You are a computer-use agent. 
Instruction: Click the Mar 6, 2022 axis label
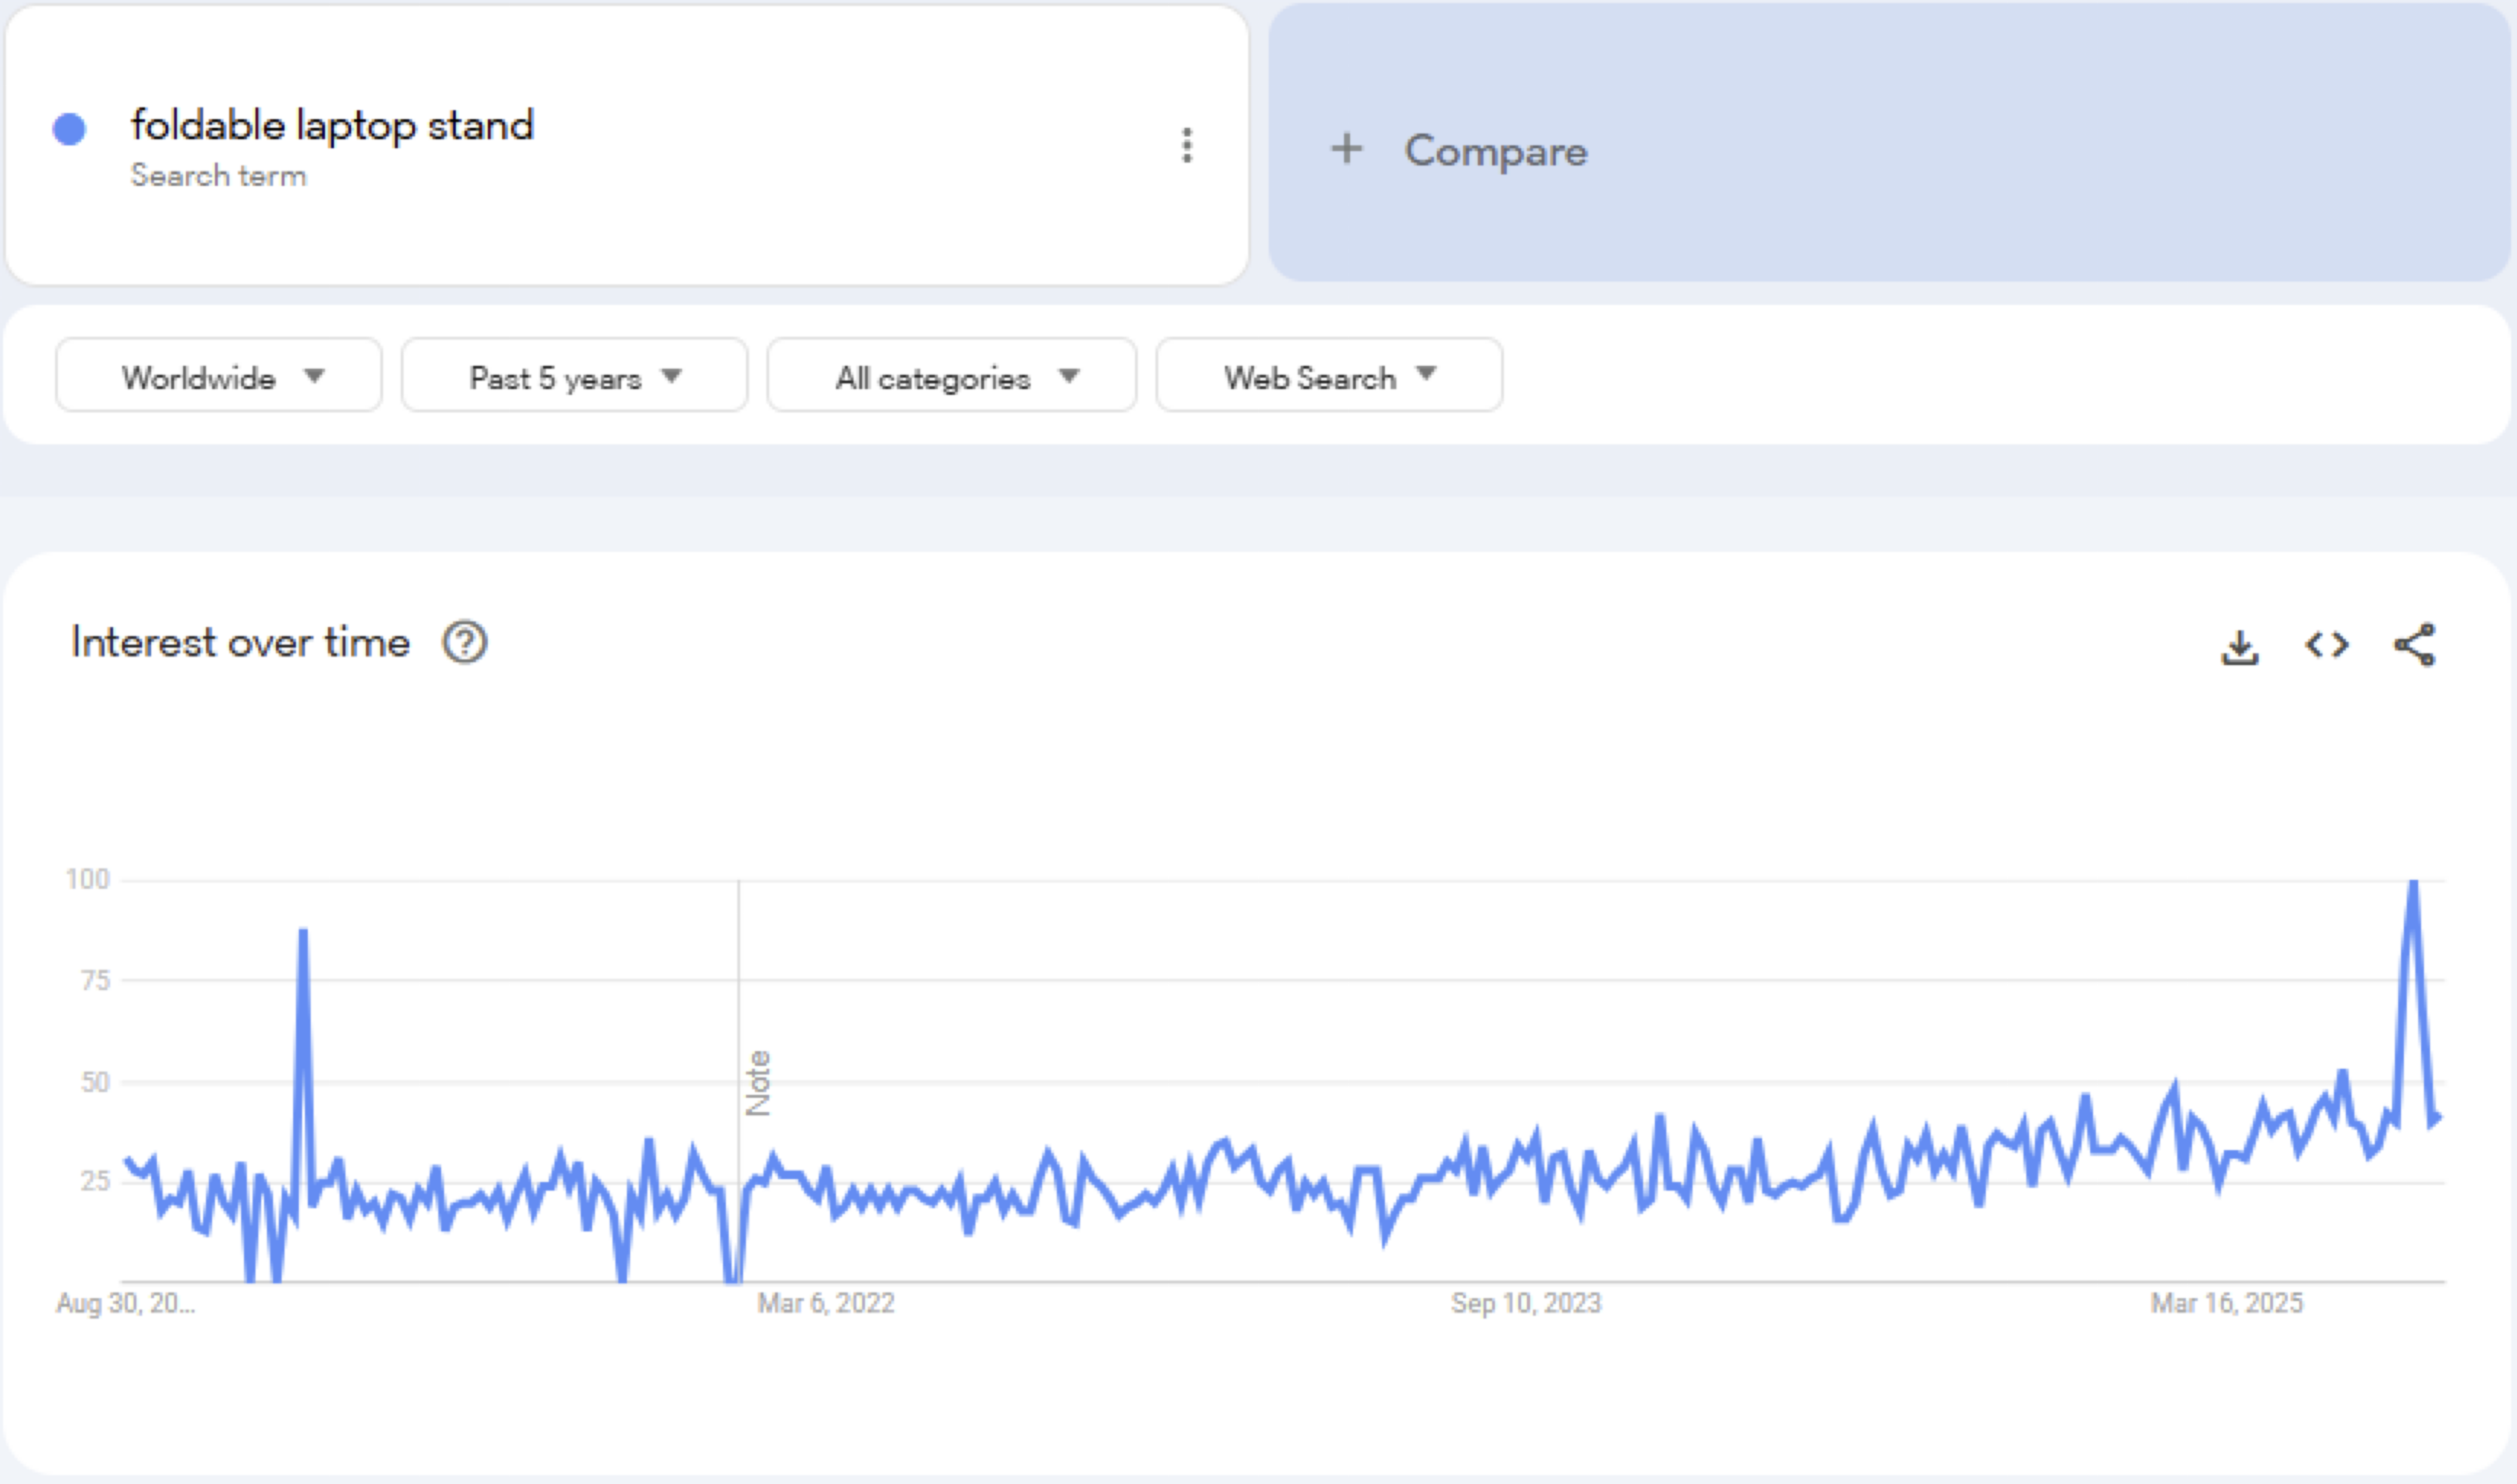[x=826, y=1303]
